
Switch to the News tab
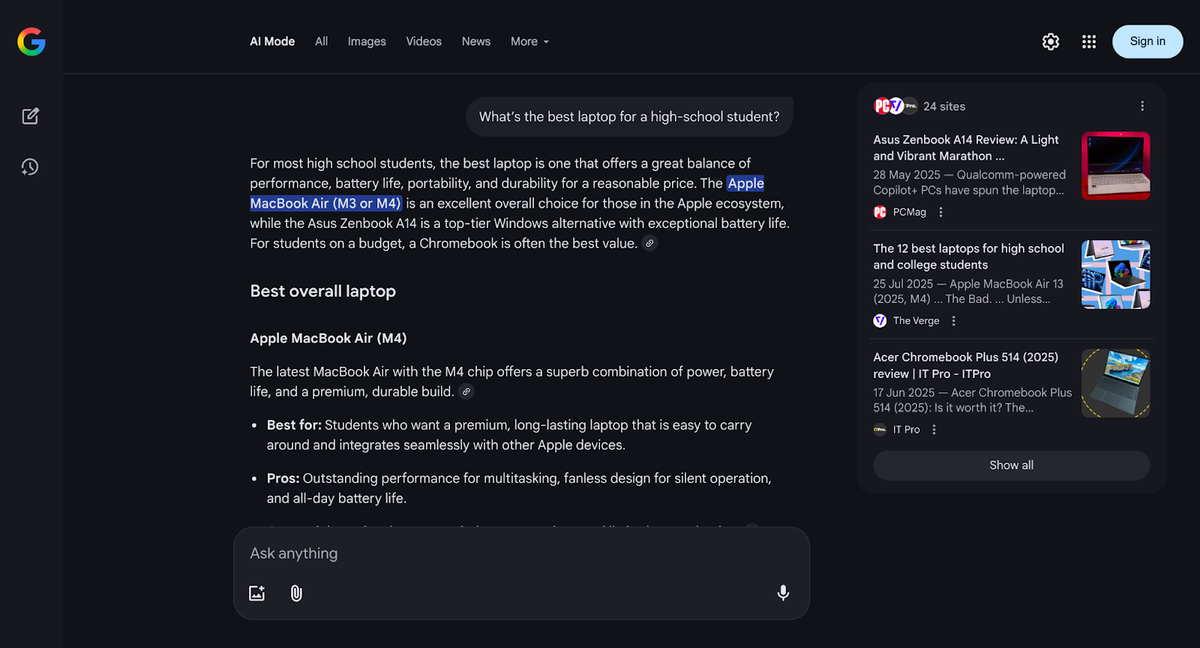tap(475, 41)
